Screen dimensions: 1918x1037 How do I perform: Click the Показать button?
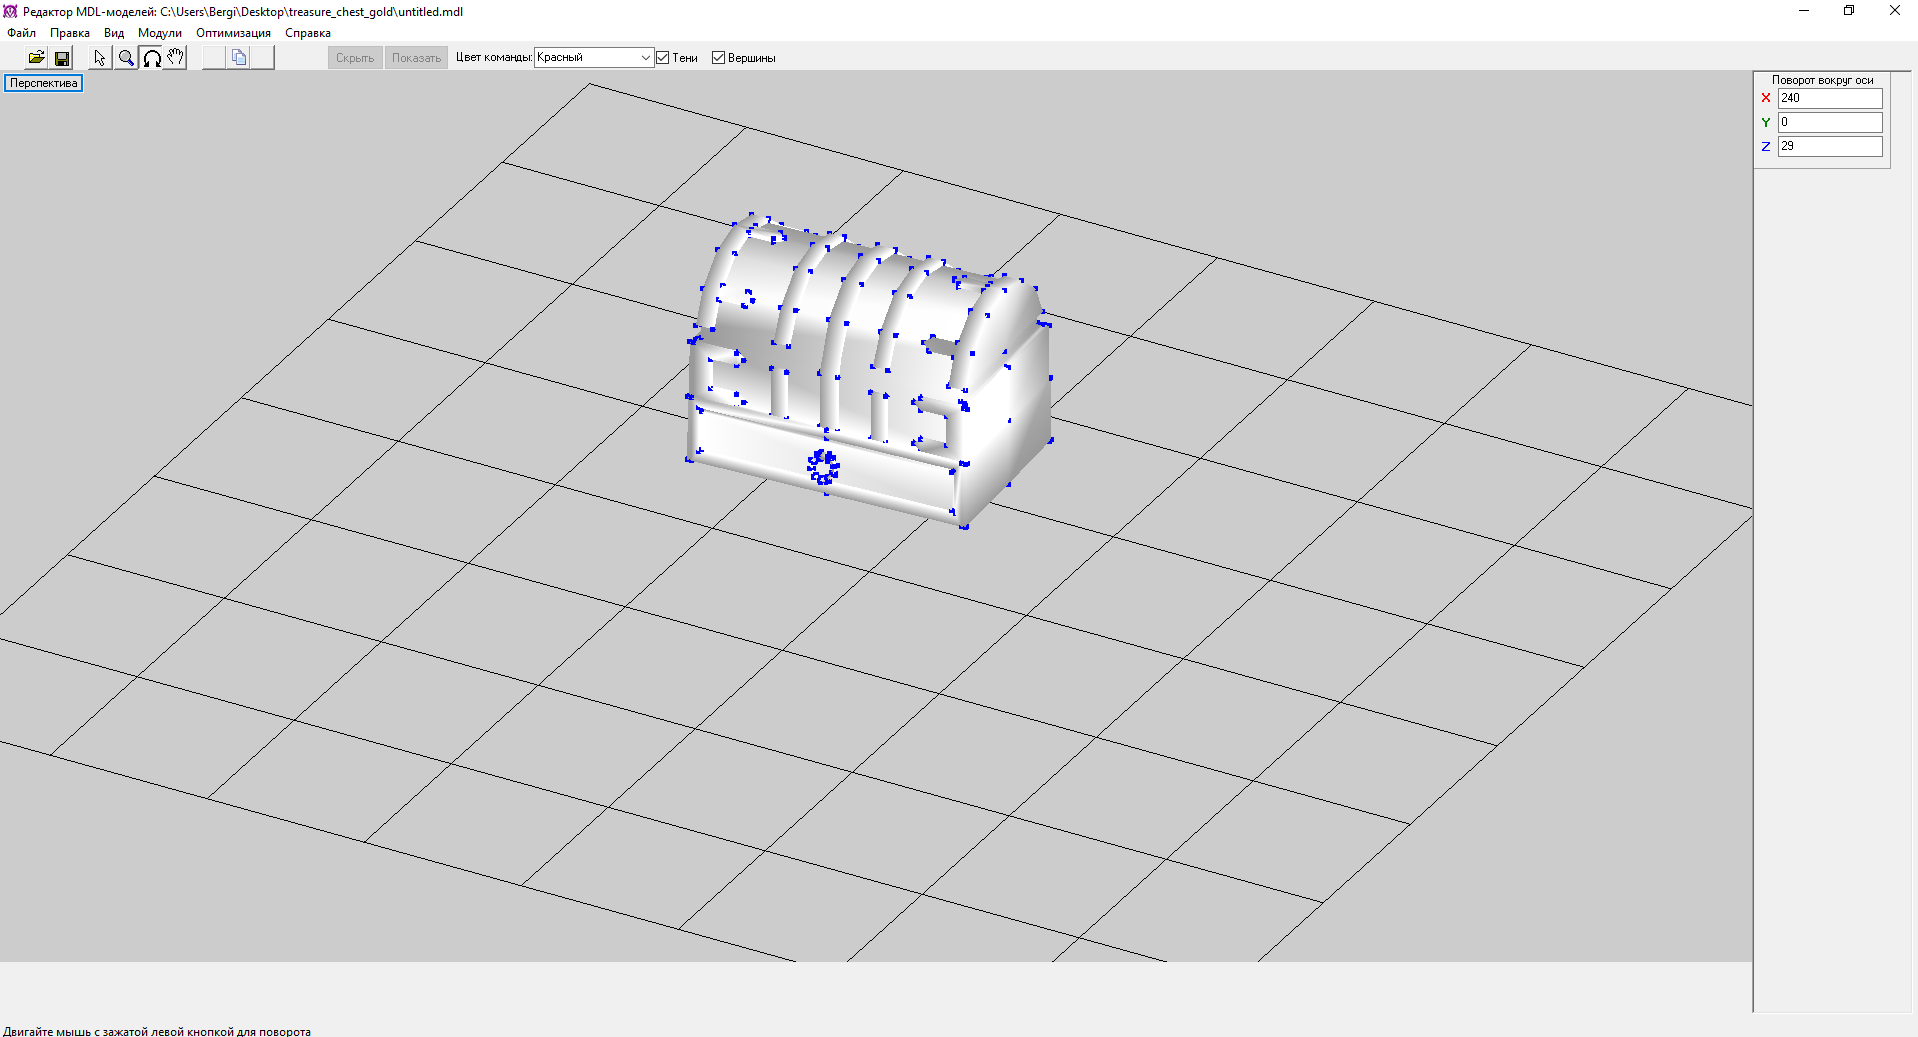[416, 58]
